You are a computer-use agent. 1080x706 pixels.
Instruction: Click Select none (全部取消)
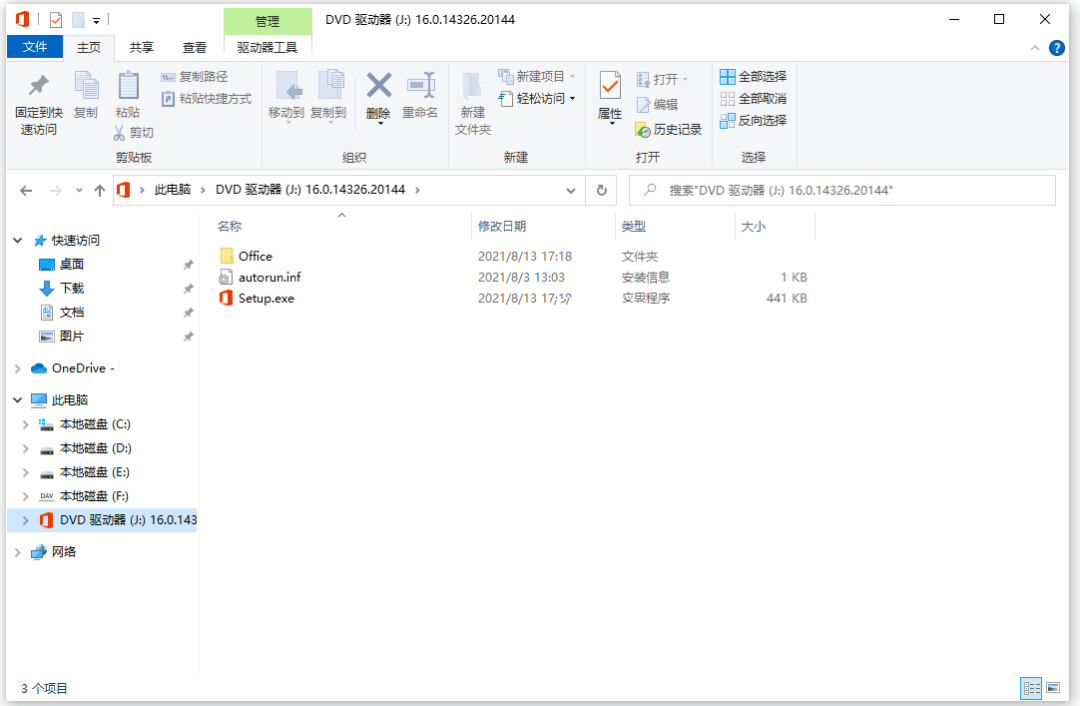753,98
